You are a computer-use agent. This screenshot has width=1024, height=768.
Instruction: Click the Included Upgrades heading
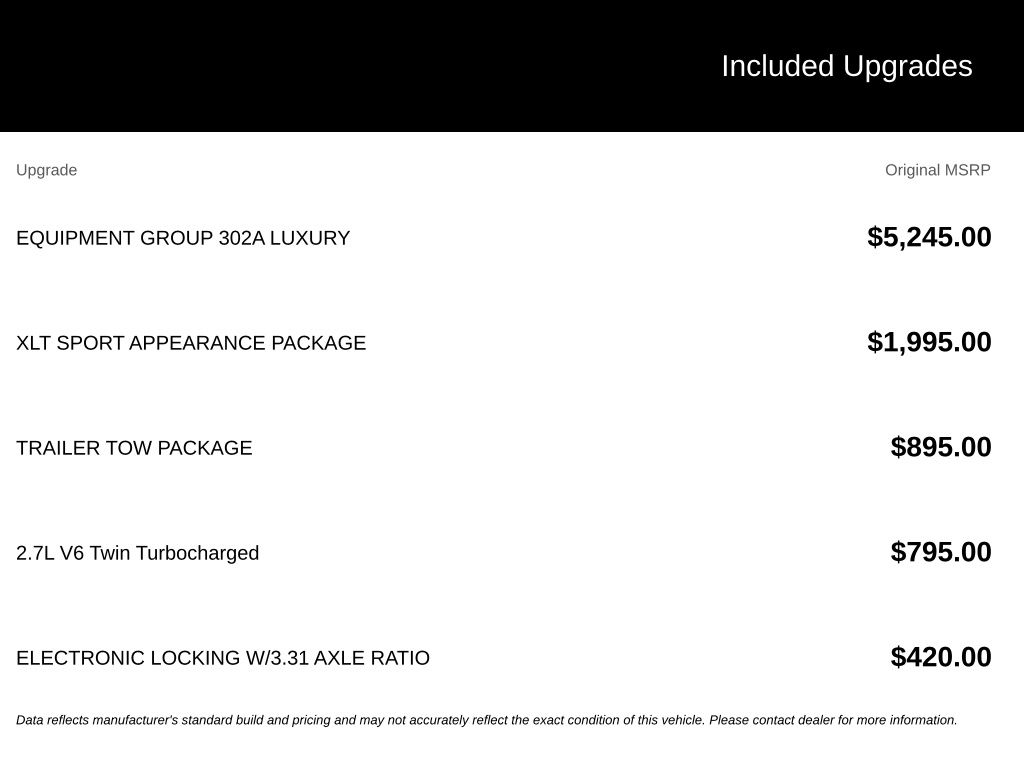click(846, 67)
